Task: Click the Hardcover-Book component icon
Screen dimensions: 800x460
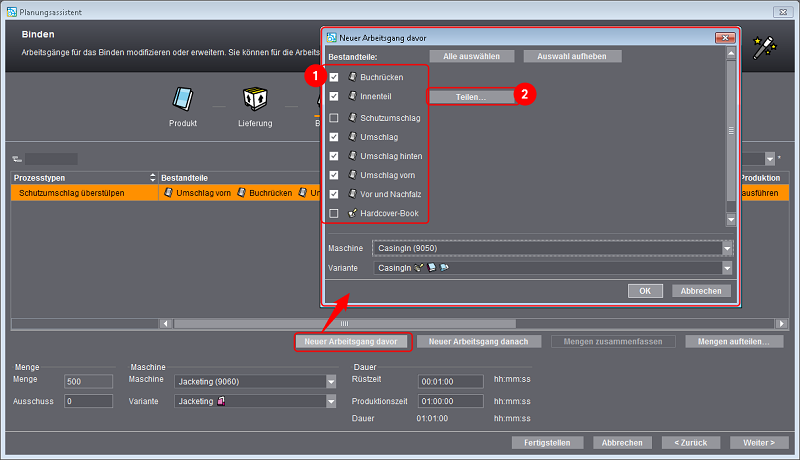Action: pos(352,214)
